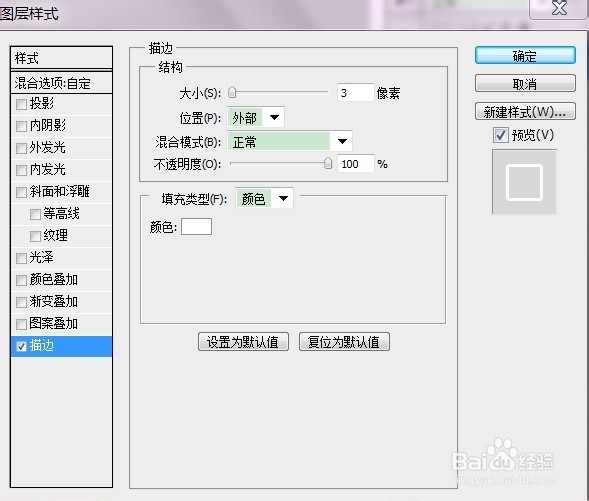Select the 内发光 style label

(47, 169)
